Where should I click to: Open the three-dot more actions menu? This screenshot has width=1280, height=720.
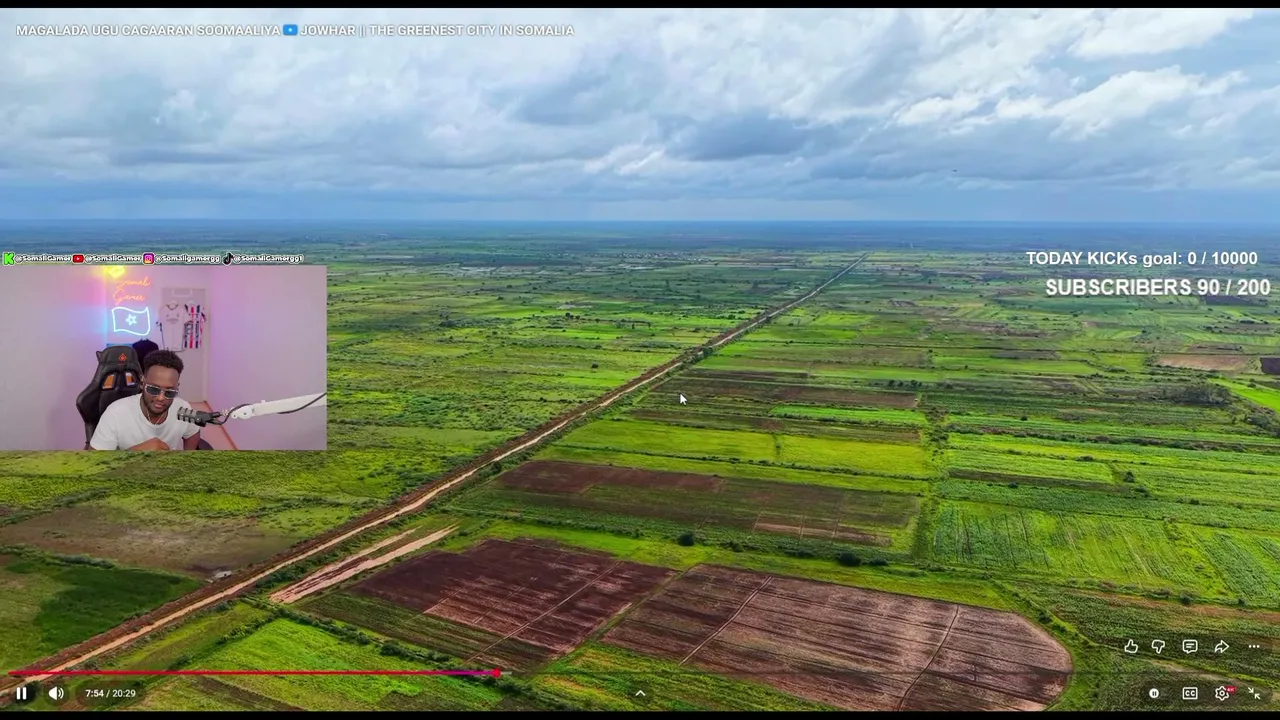click(1254, 647)
